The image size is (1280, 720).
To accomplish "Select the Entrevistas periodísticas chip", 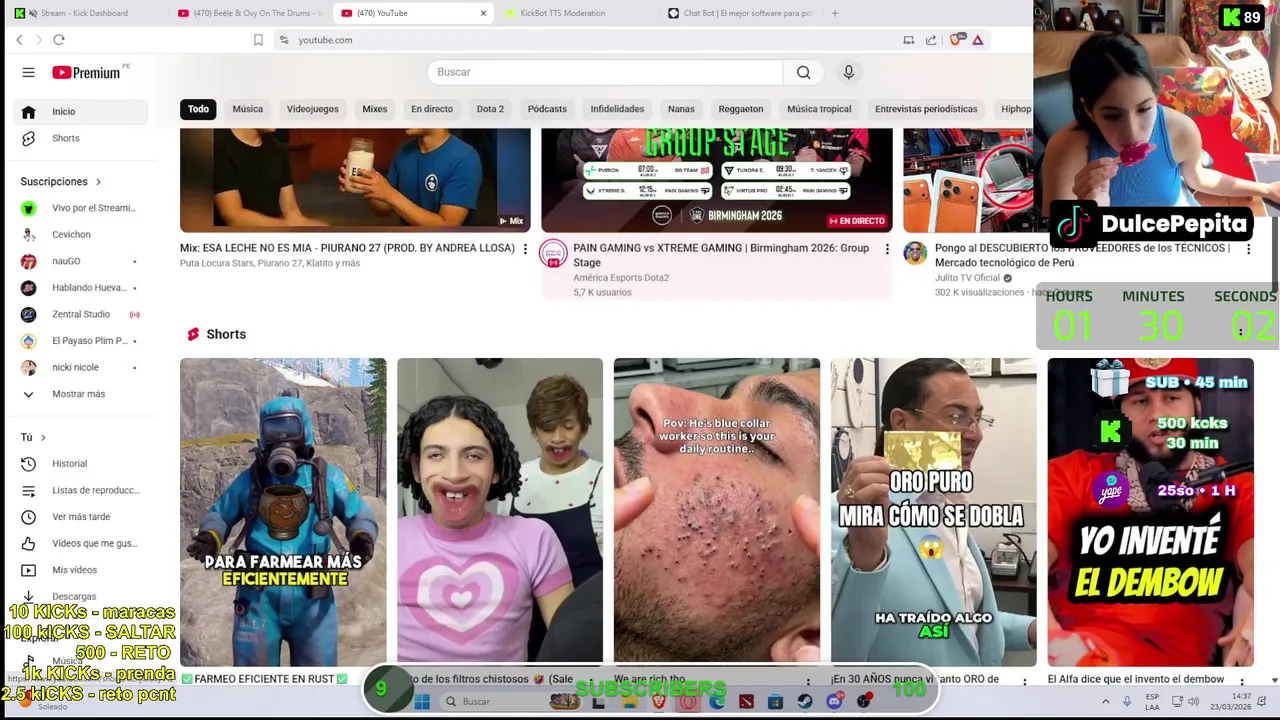I will [926, 109].
